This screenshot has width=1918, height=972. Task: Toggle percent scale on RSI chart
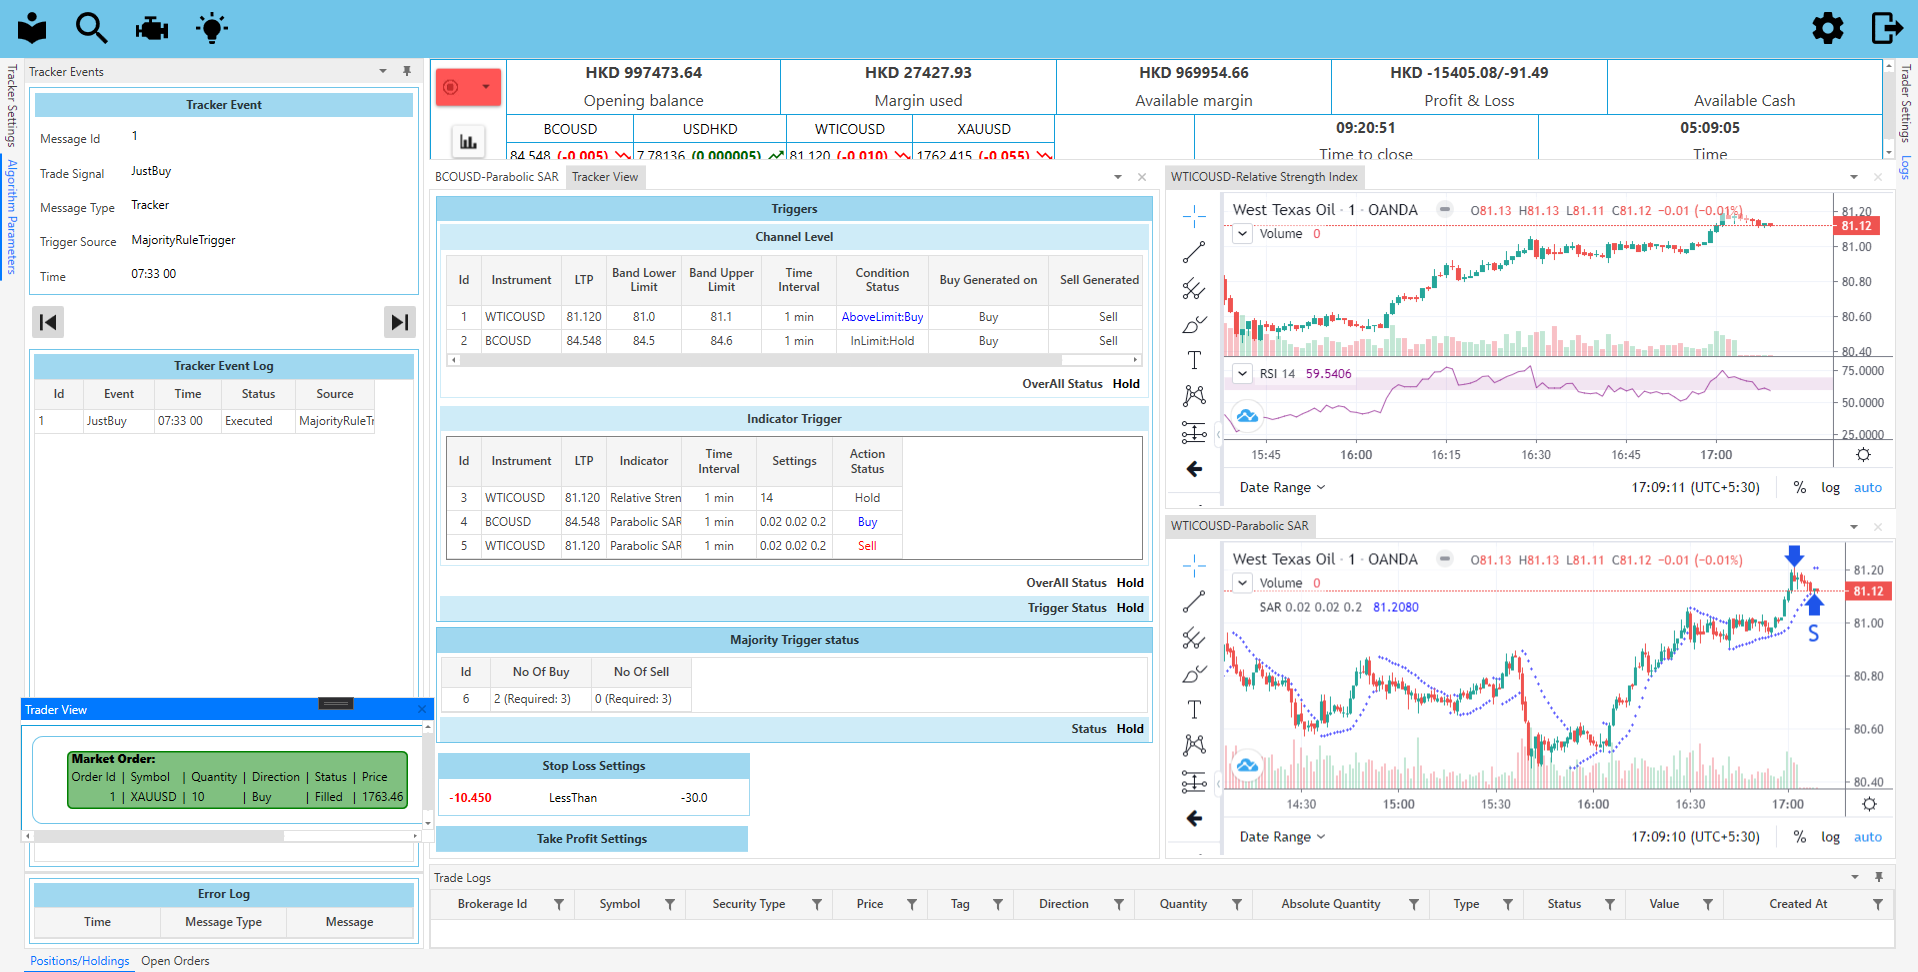1800,488
